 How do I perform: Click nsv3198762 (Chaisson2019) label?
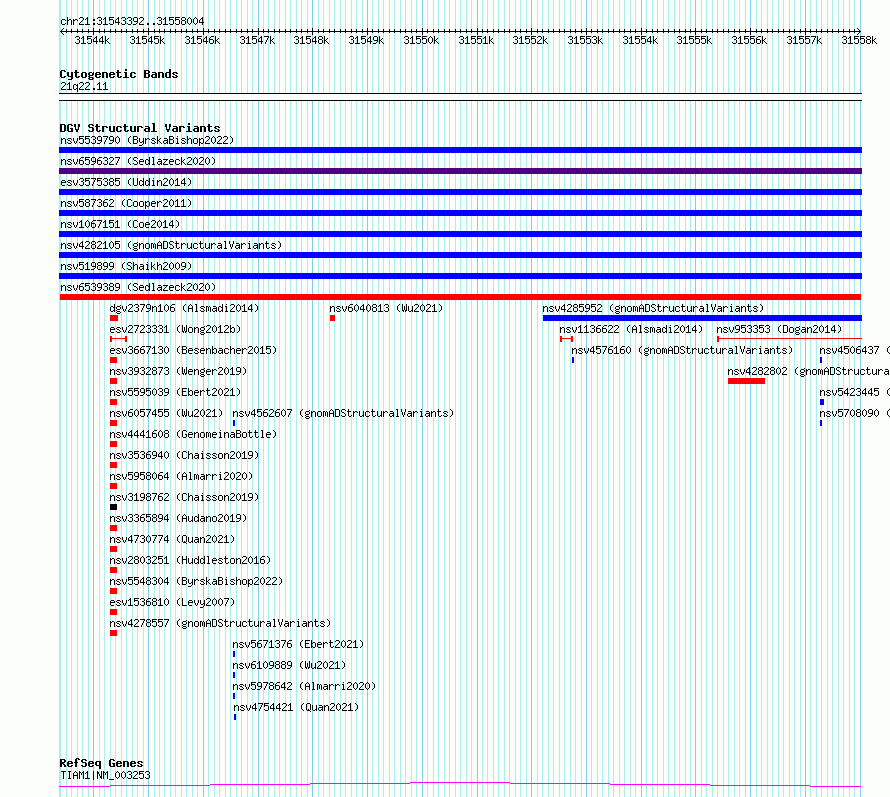click(184, 497)
